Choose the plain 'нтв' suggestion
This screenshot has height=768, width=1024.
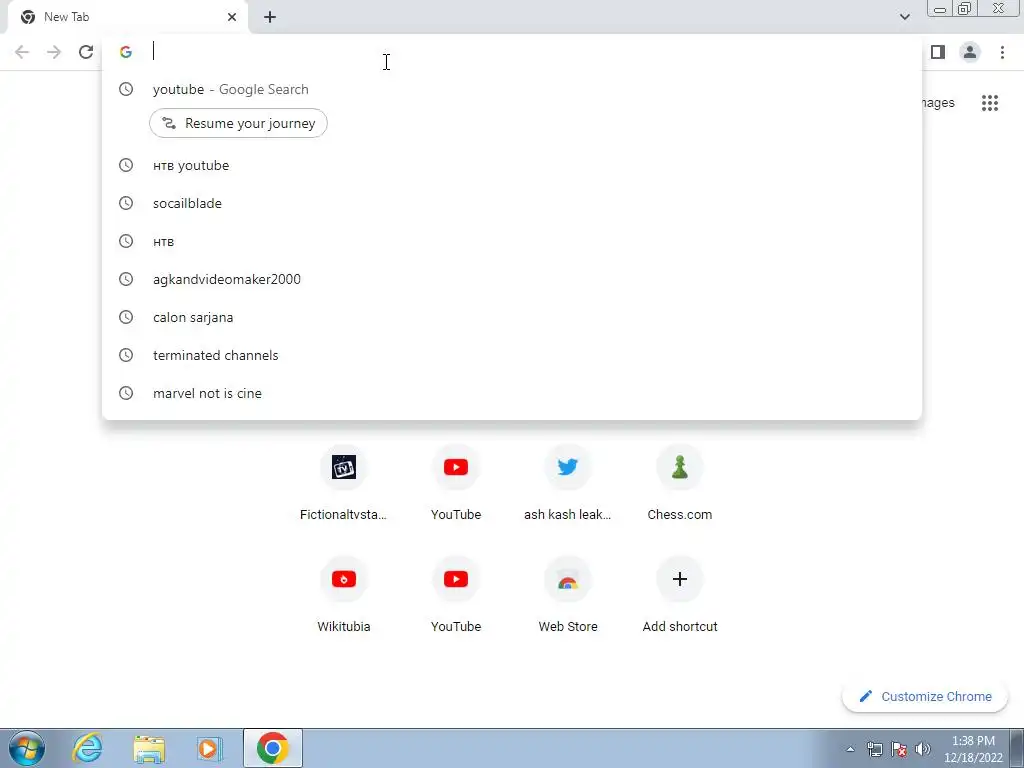(x=512, y=242)
